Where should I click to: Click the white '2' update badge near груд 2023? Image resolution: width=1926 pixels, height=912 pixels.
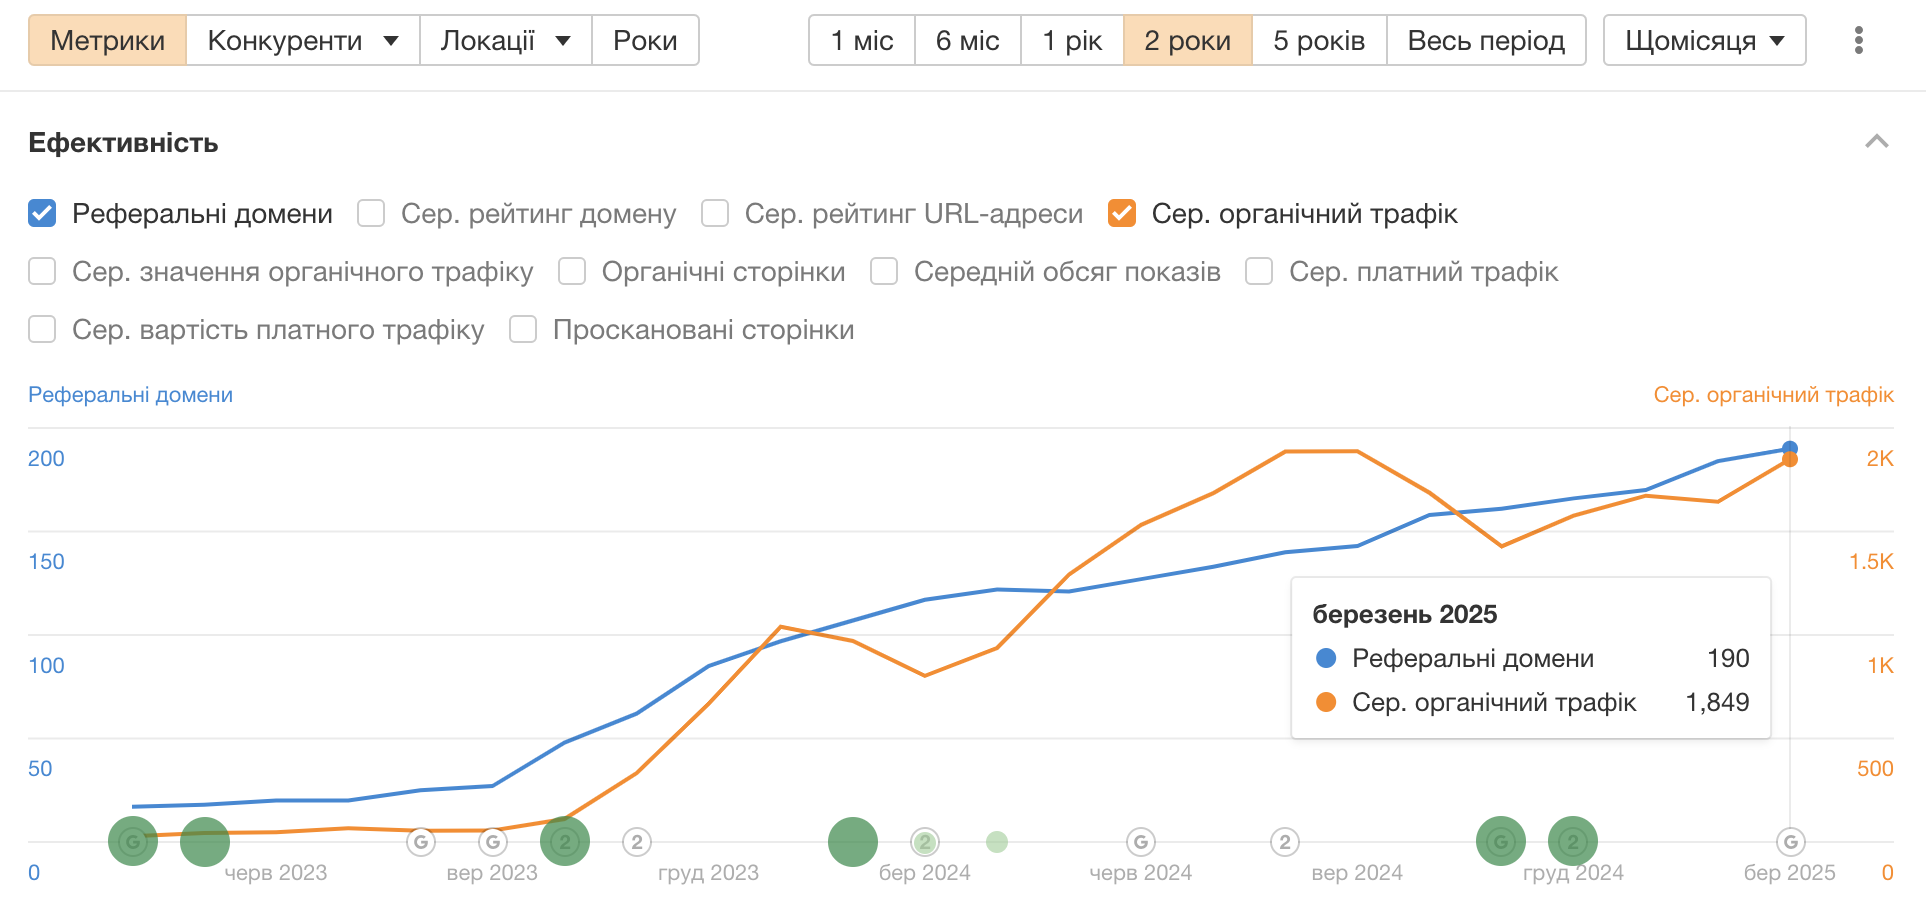(x=637, y=841)
